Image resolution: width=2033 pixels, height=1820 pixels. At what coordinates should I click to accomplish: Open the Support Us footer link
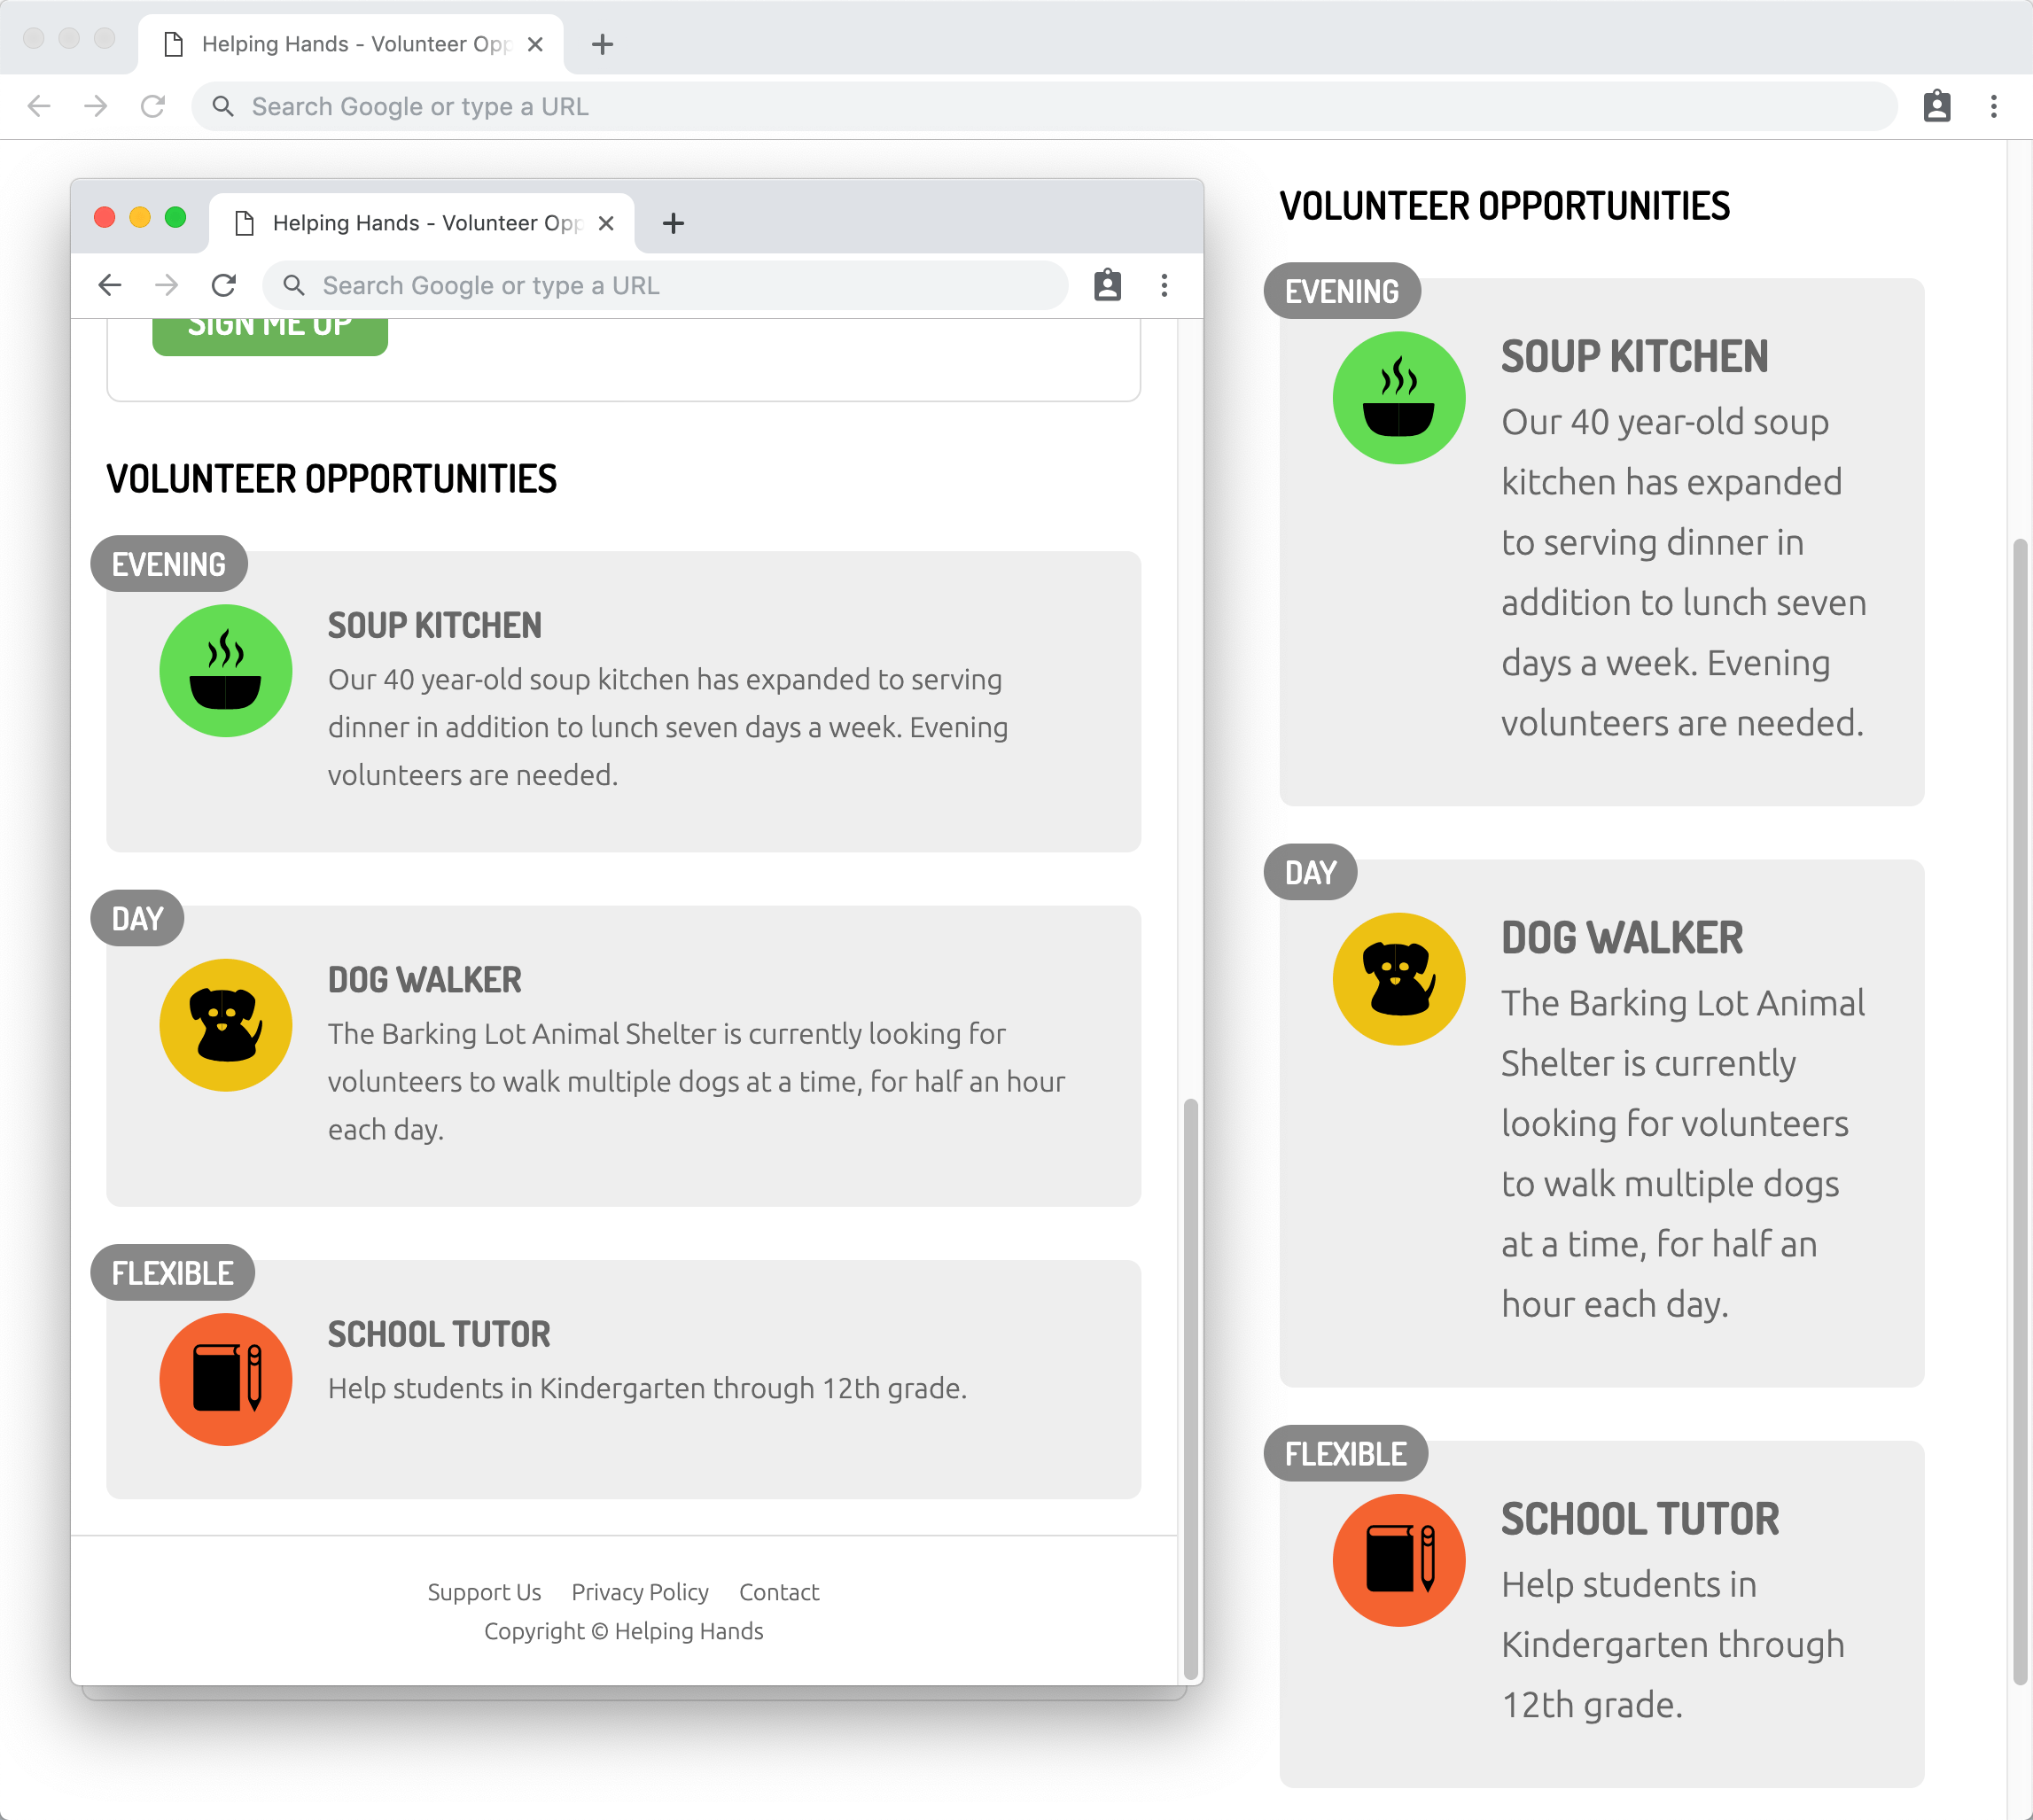point(484,1592)
